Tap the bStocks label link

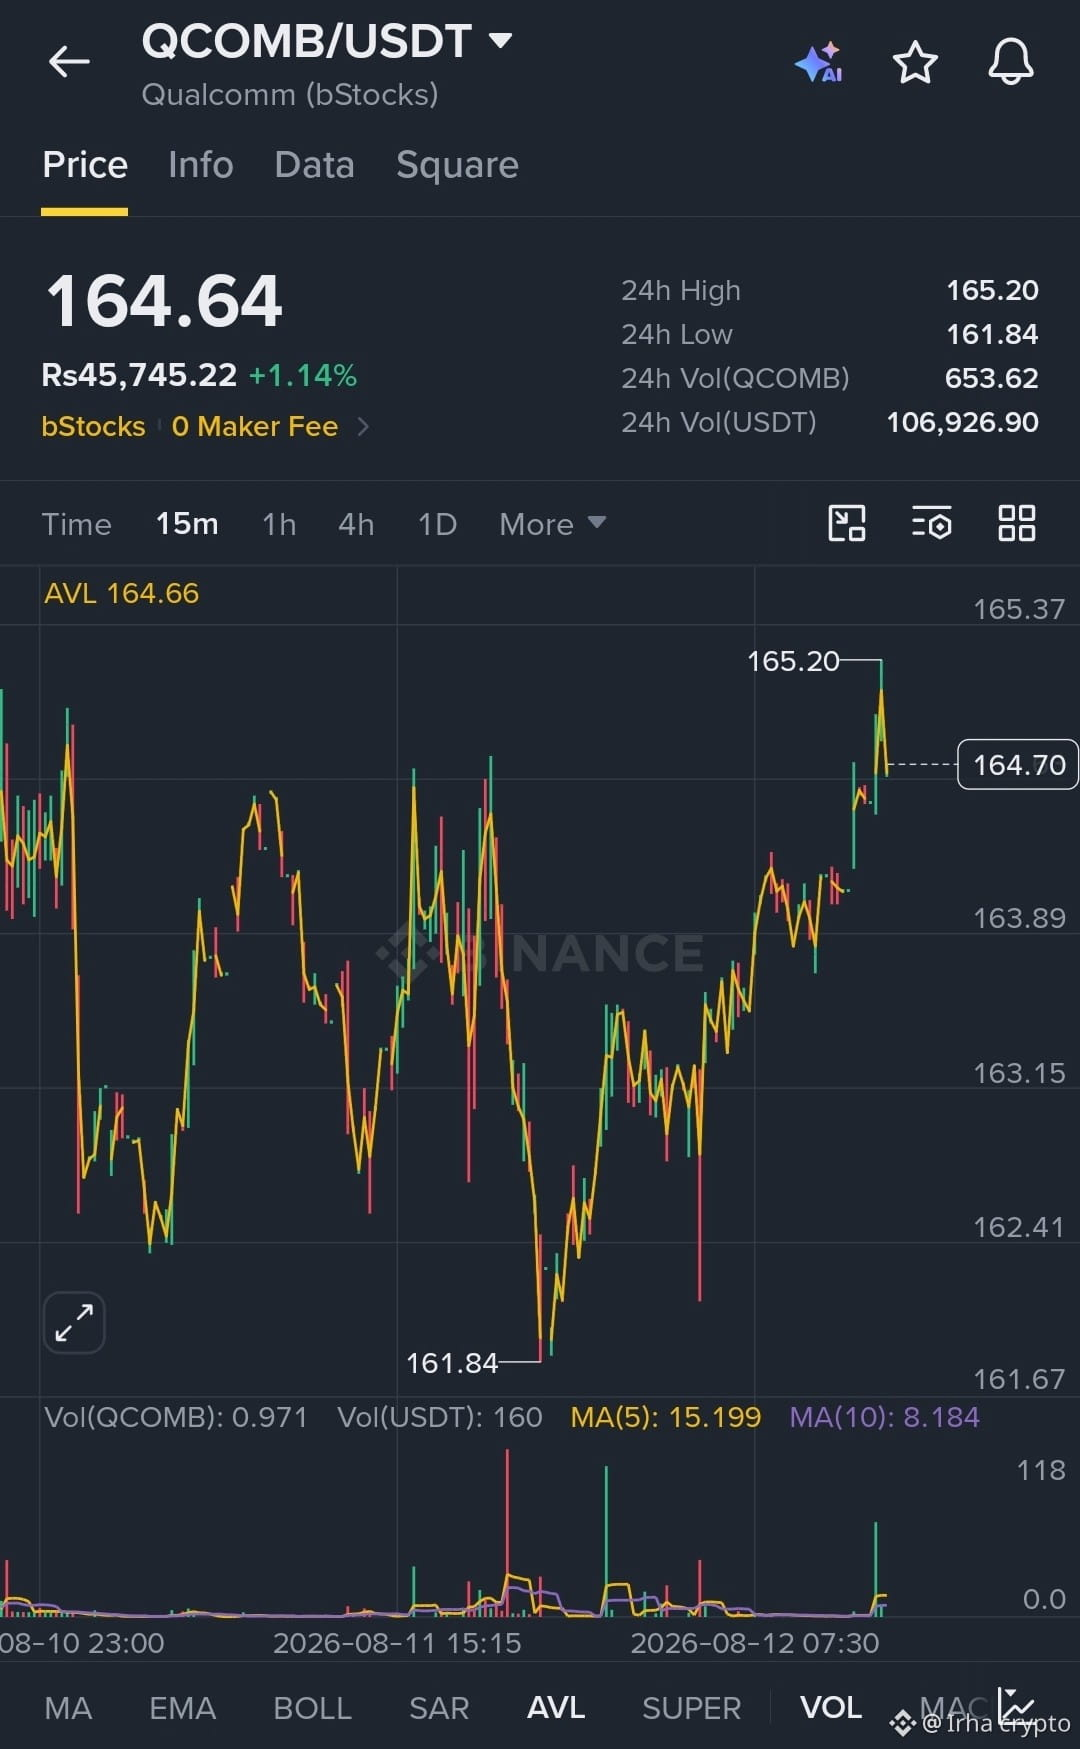tap(93, 427)
